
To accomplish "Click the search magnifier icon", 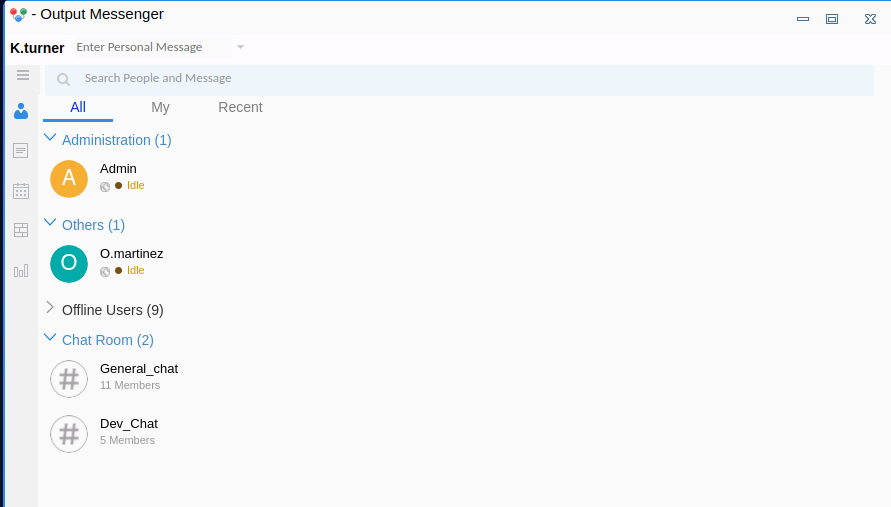I will point(64,79).
